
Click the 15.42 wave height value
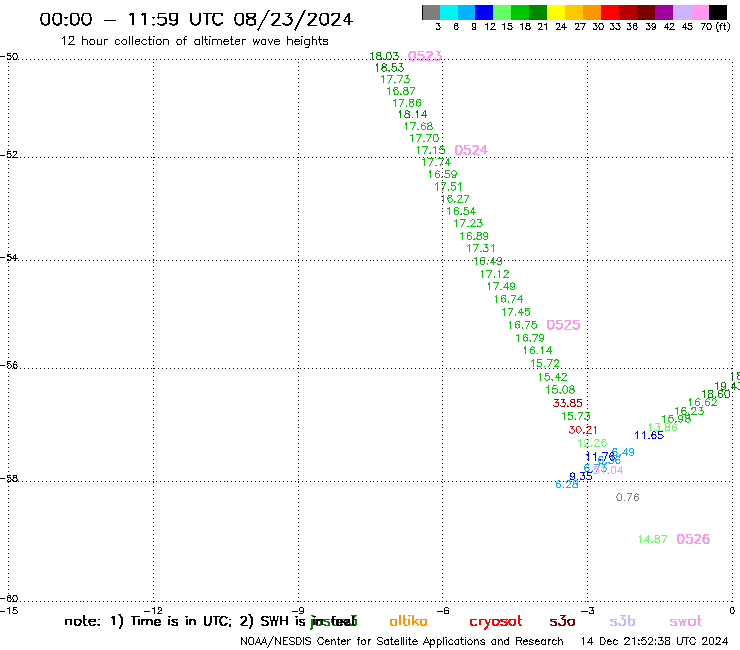pyautogui.click(x=553, y=377)
